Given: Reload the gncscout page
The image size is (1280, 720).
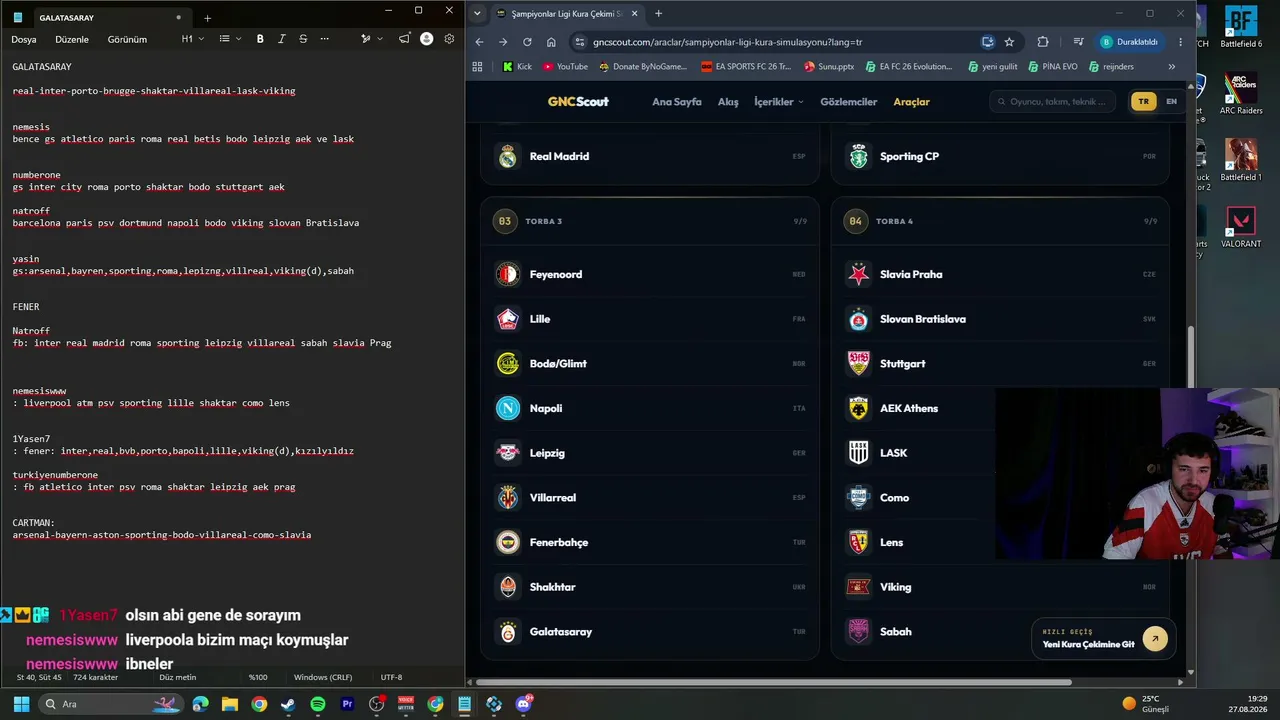Looking at the screenshot, I should tap(527, 42).
